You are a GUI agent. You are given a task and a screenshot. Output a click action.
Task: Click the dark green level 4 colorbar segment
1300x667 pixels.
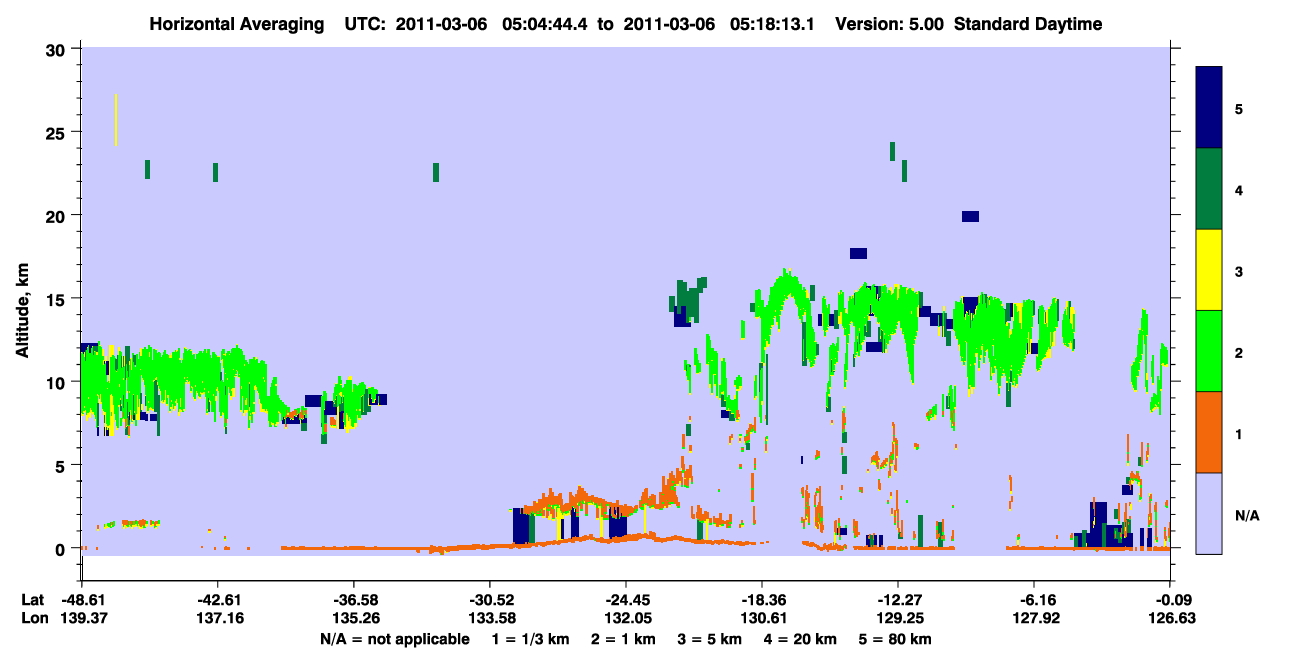(x=1209, y=189)
